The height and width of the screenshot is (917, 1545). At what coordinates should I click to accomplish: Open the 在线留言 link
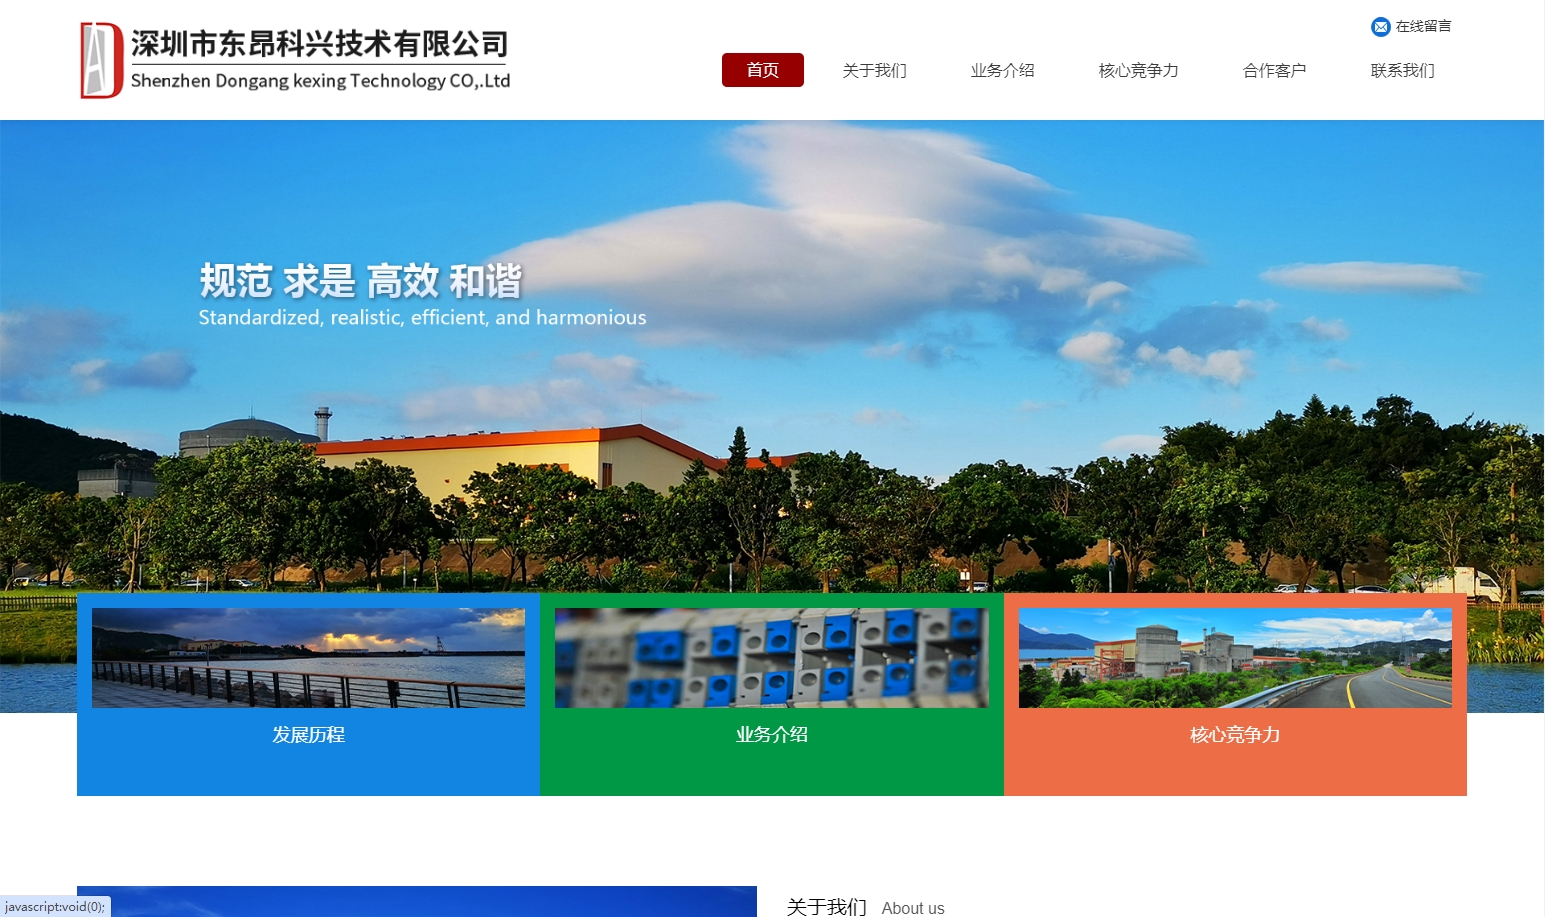tap(1423, 27)
